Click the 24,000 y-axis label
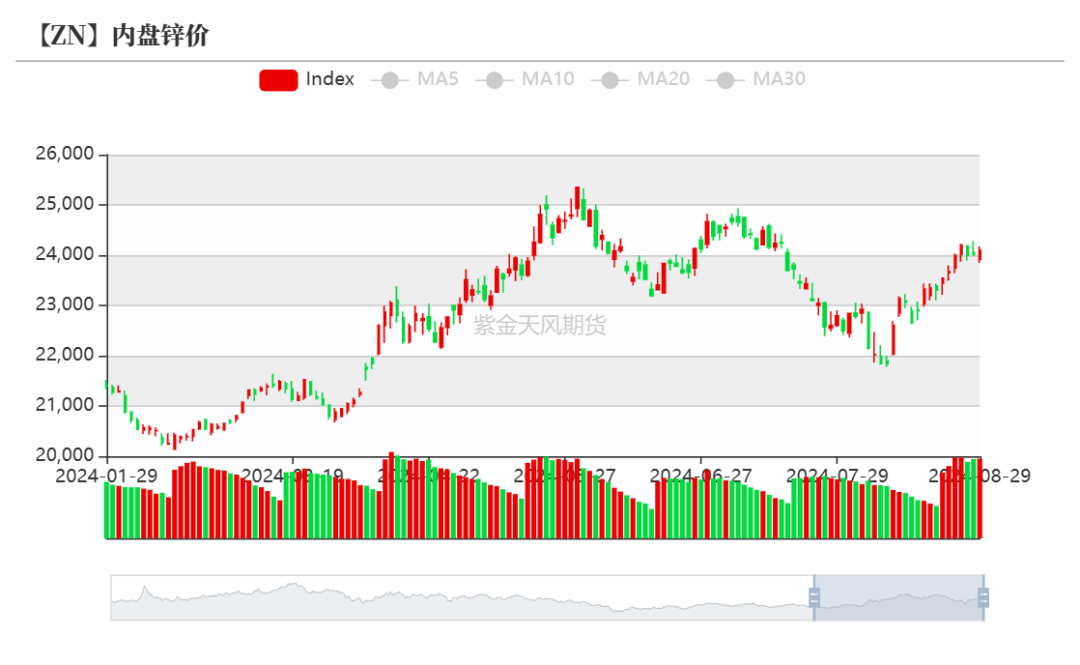Viewport: 1080px width, 665px height. [65, 254]
